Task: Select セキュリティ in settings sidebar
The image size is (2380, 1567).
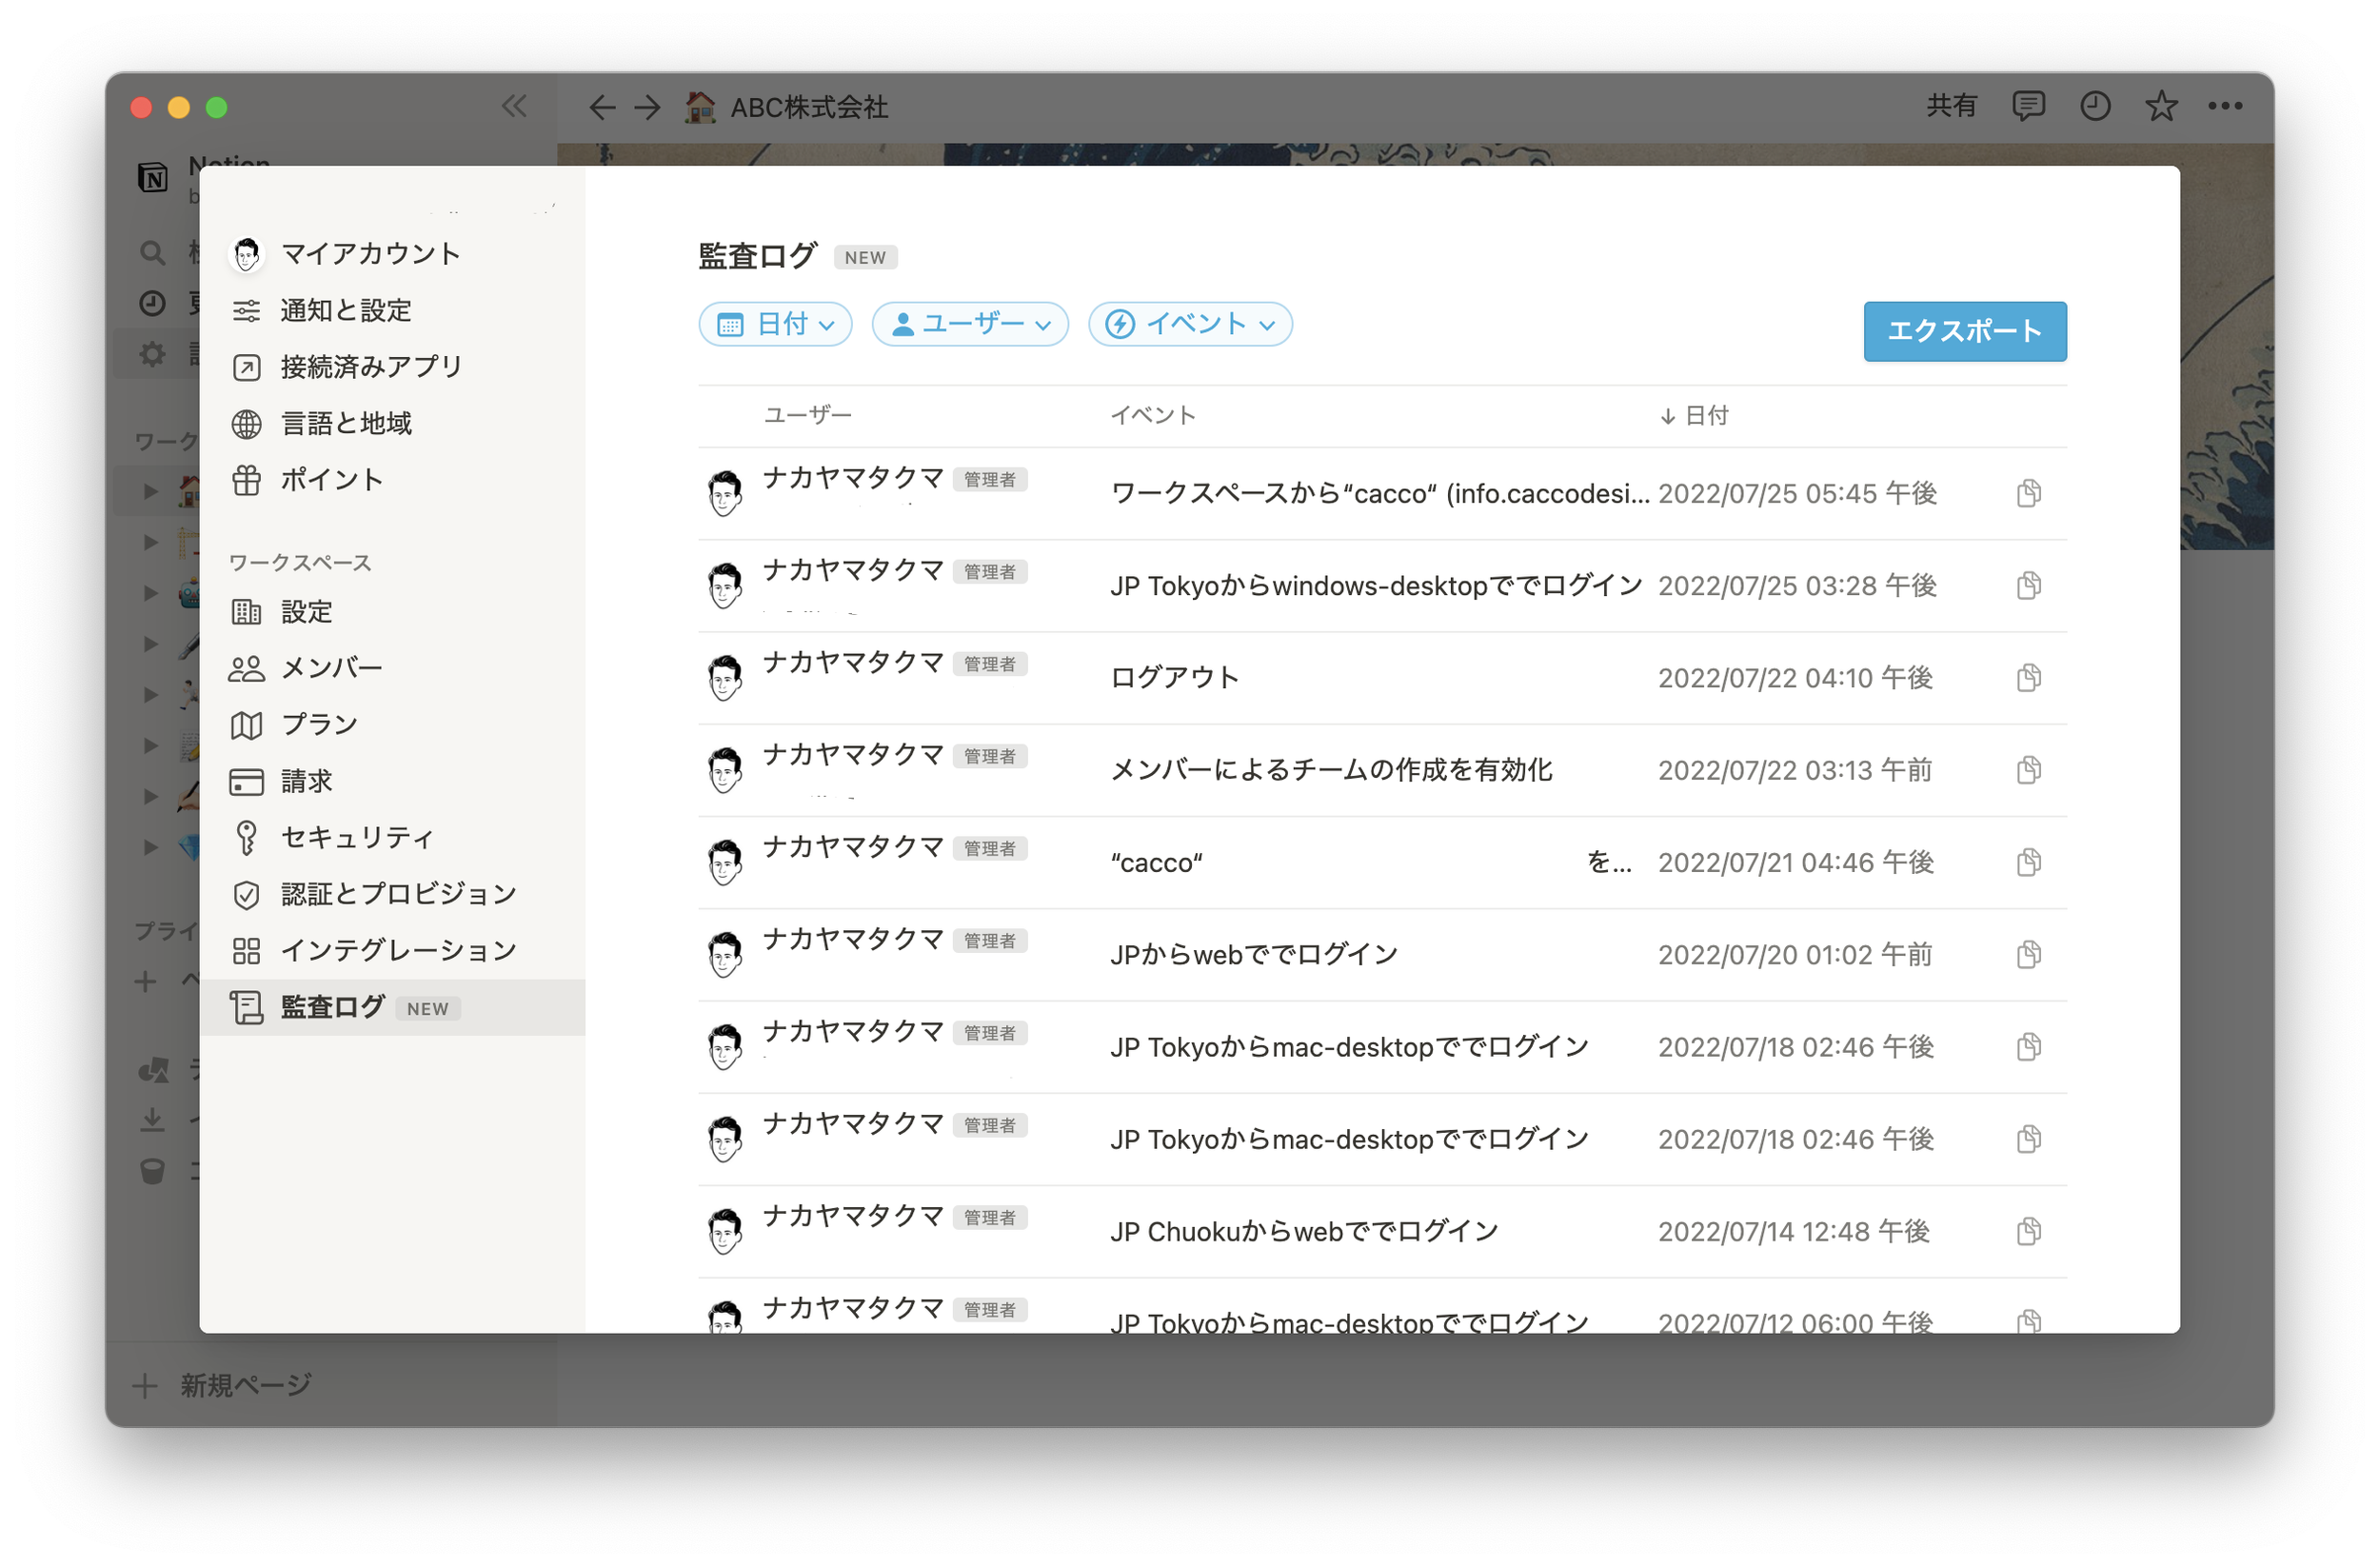Action: pos(356,837)
